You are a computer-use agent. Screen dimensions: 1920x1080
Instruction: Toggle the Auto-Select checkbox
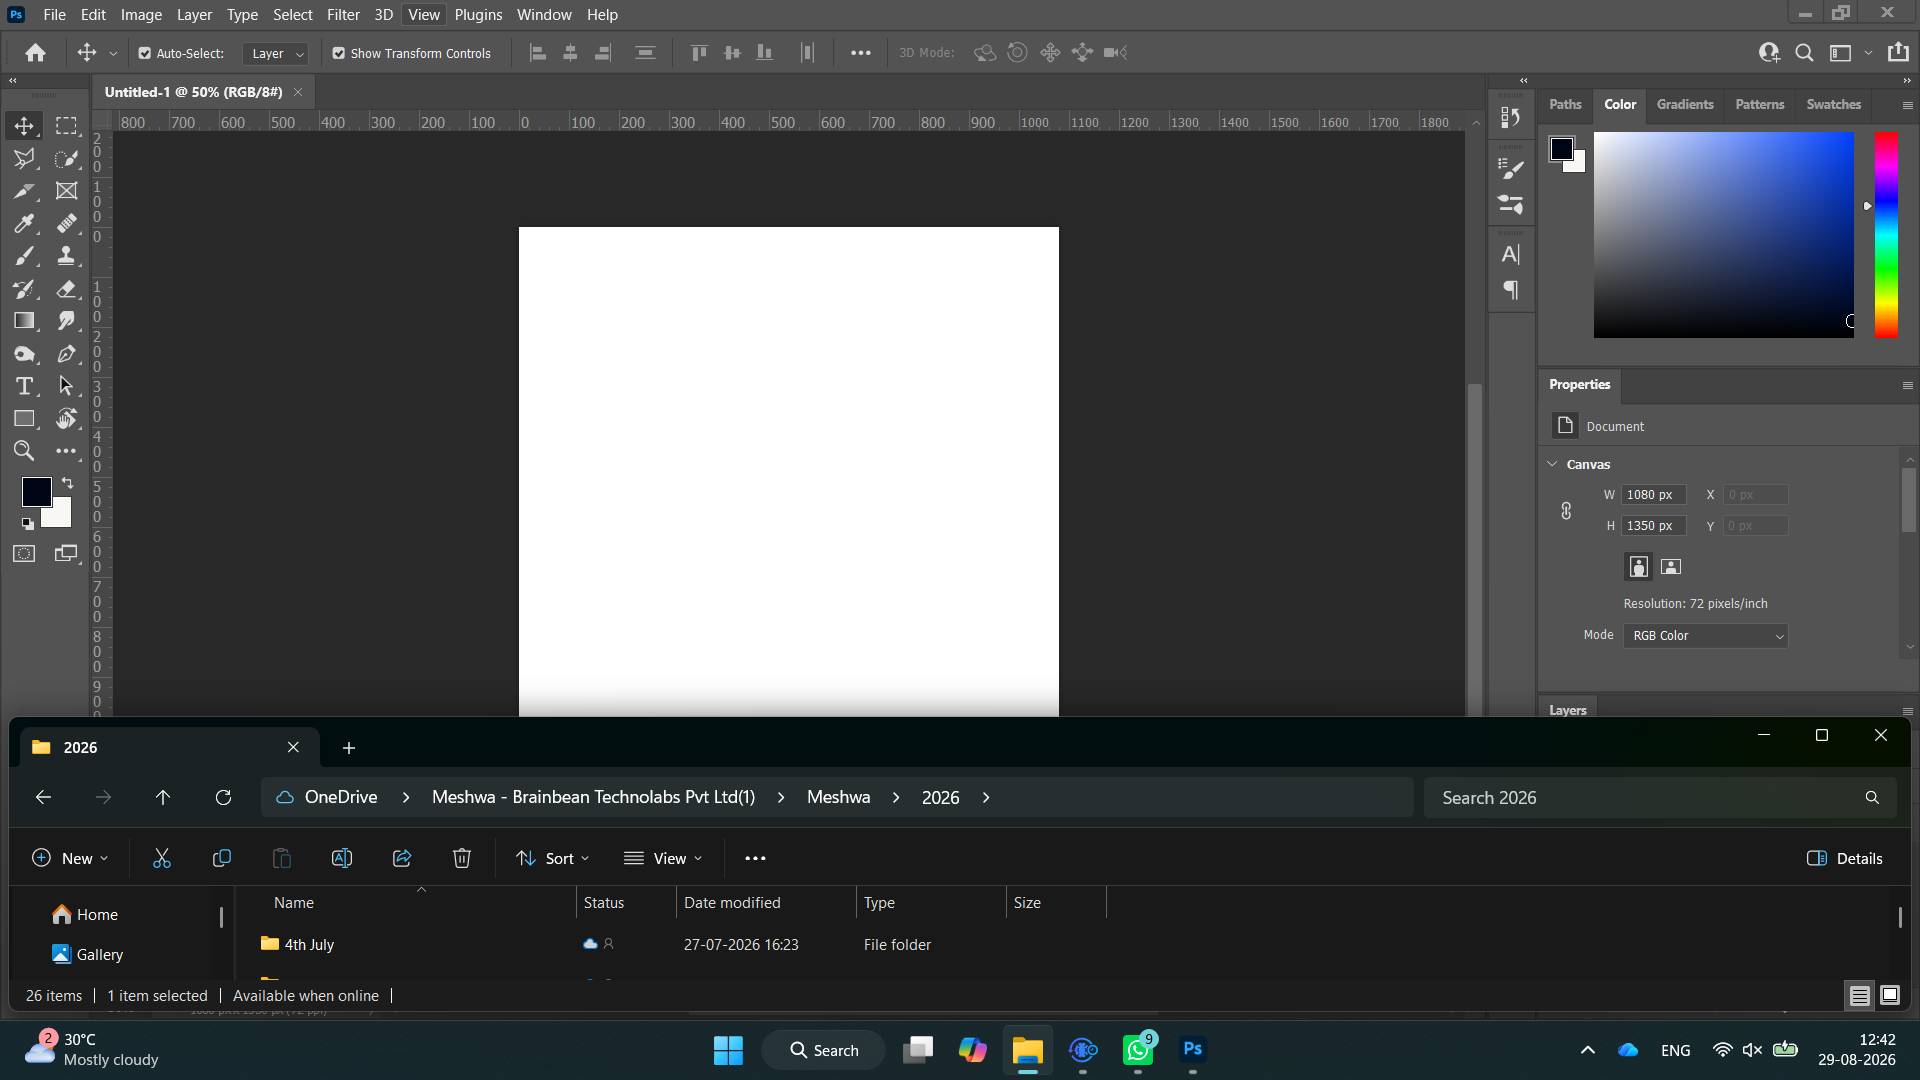145,53
